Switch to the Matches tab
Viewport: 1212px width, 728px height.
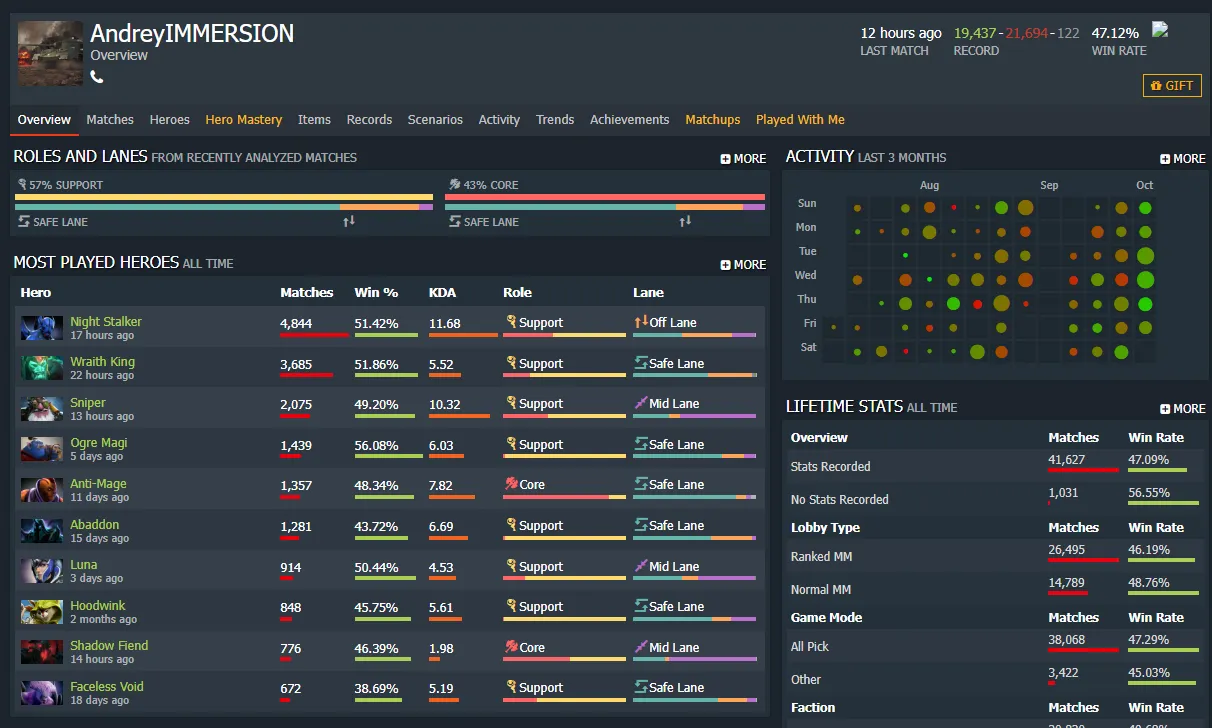(x=110, y=119)
